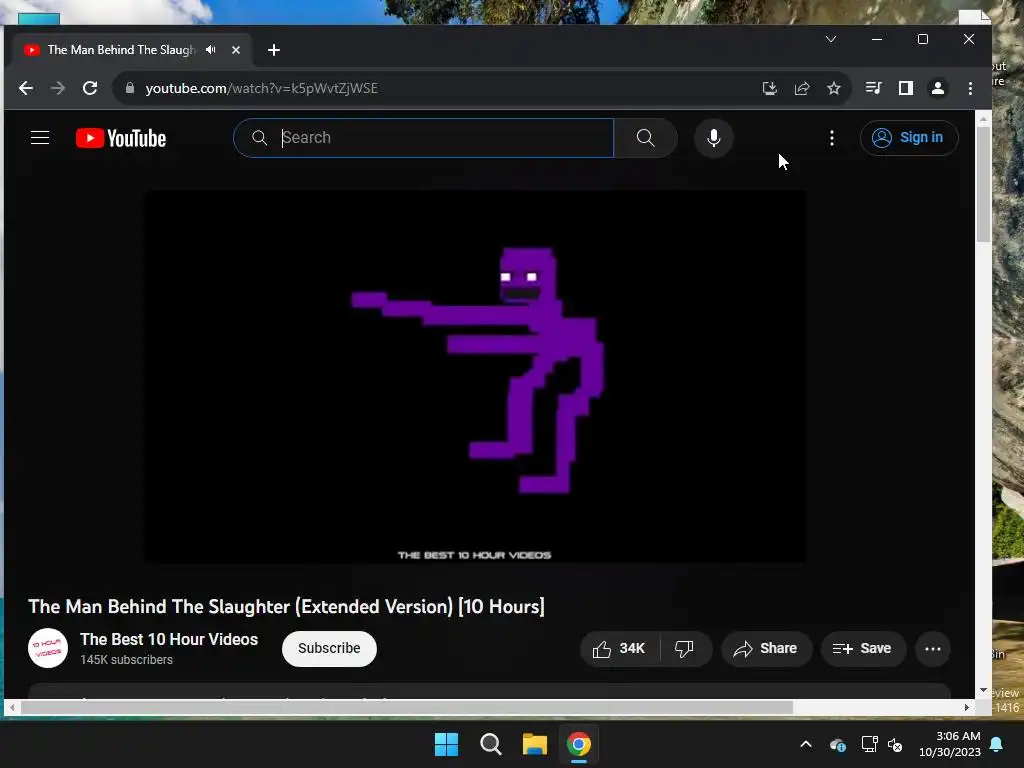Open Chrome three-dot menu
This screenshot has height=768, width=1024.
(x=970, y=88)
